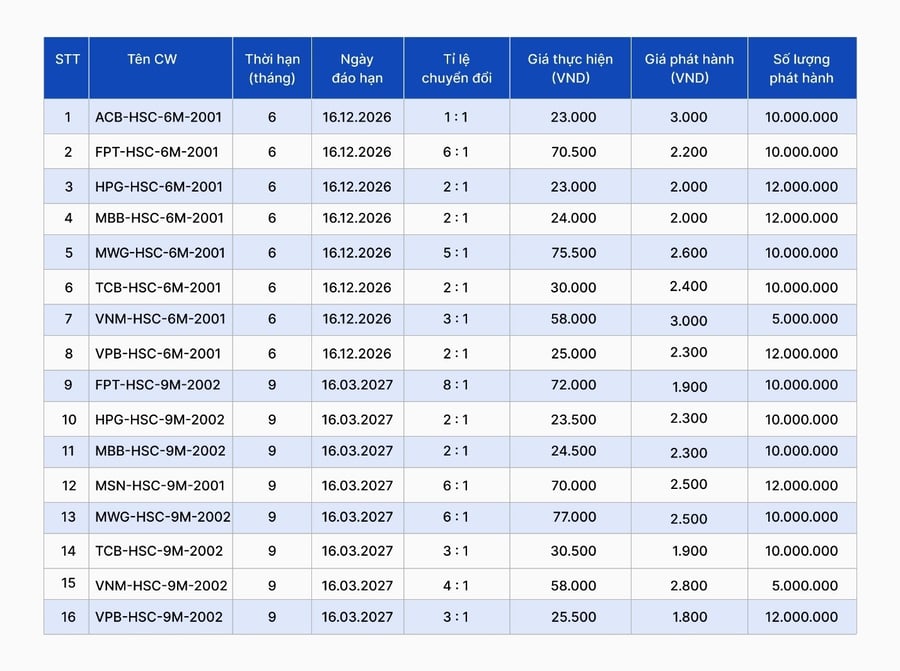Click the Tên CW column header

pos(152,59)
